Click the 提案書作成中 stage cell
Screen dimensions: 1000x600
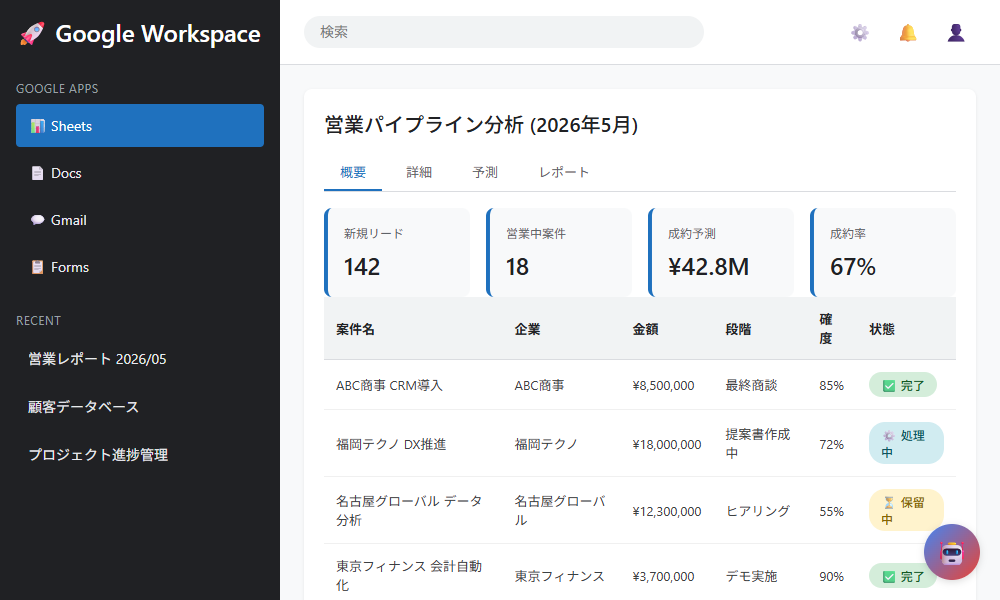758,444
